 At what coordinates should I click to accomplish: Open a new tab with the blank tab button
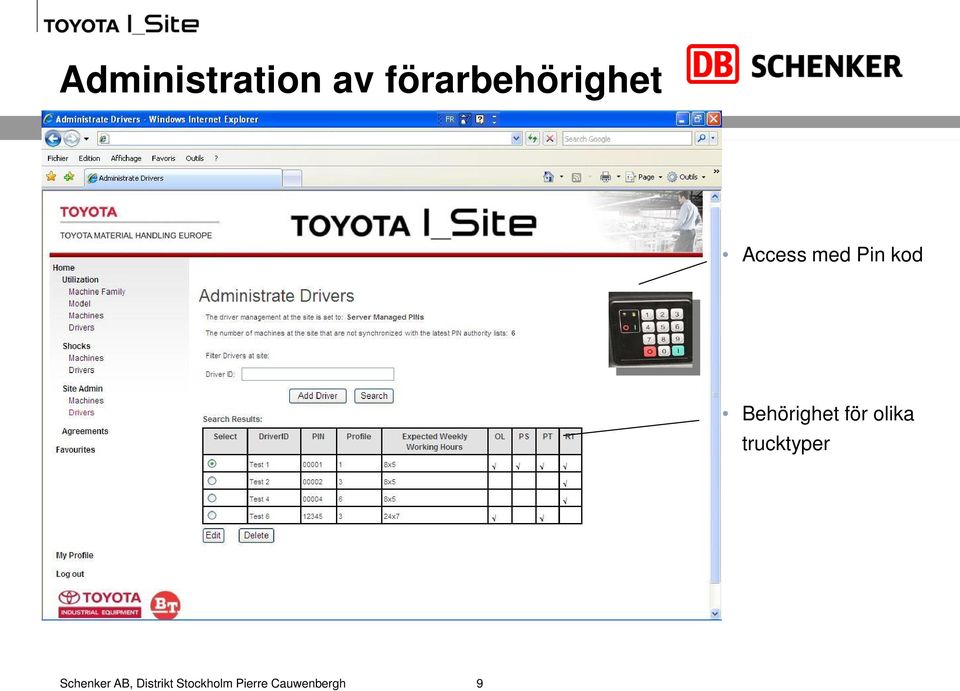click(292, 178)
